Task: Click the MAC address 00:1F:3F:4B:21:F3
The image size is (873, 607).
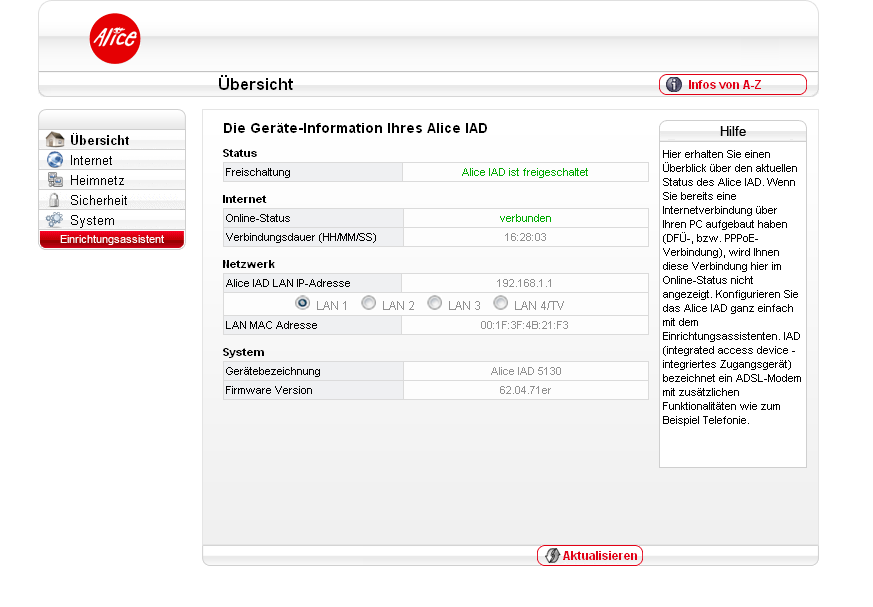Action: (x=524, y=325)
